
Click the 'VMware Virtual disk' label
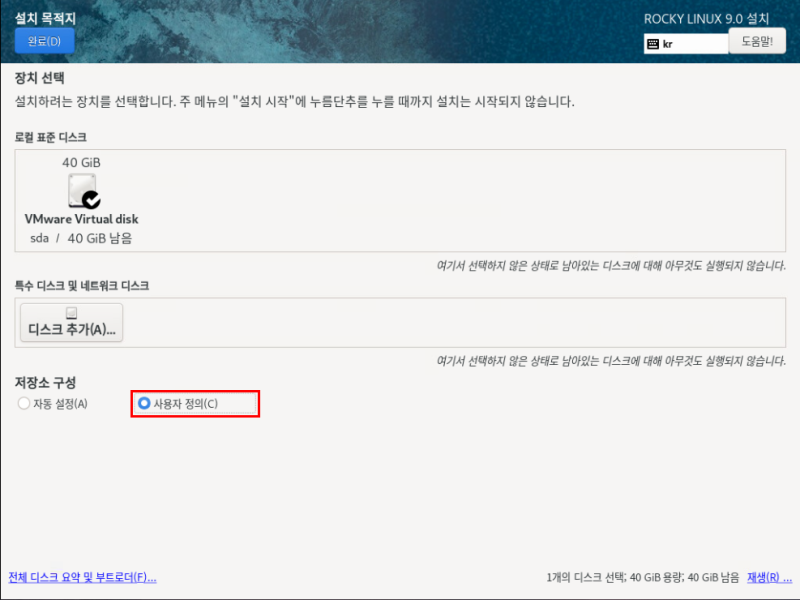[82, 219]
